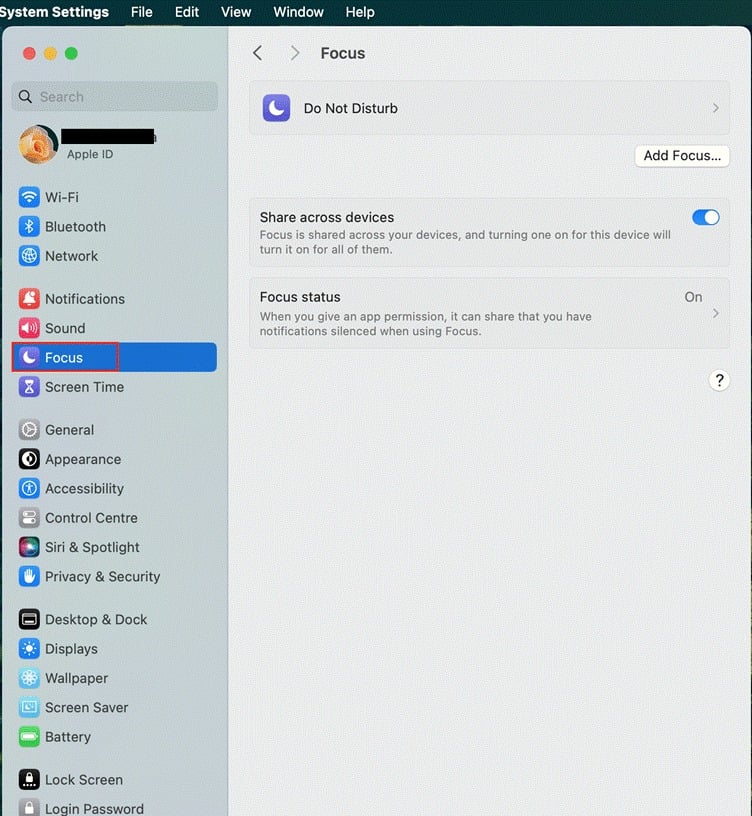Click the Focus page title
The image size is (752, 816).
coord(343,53)
